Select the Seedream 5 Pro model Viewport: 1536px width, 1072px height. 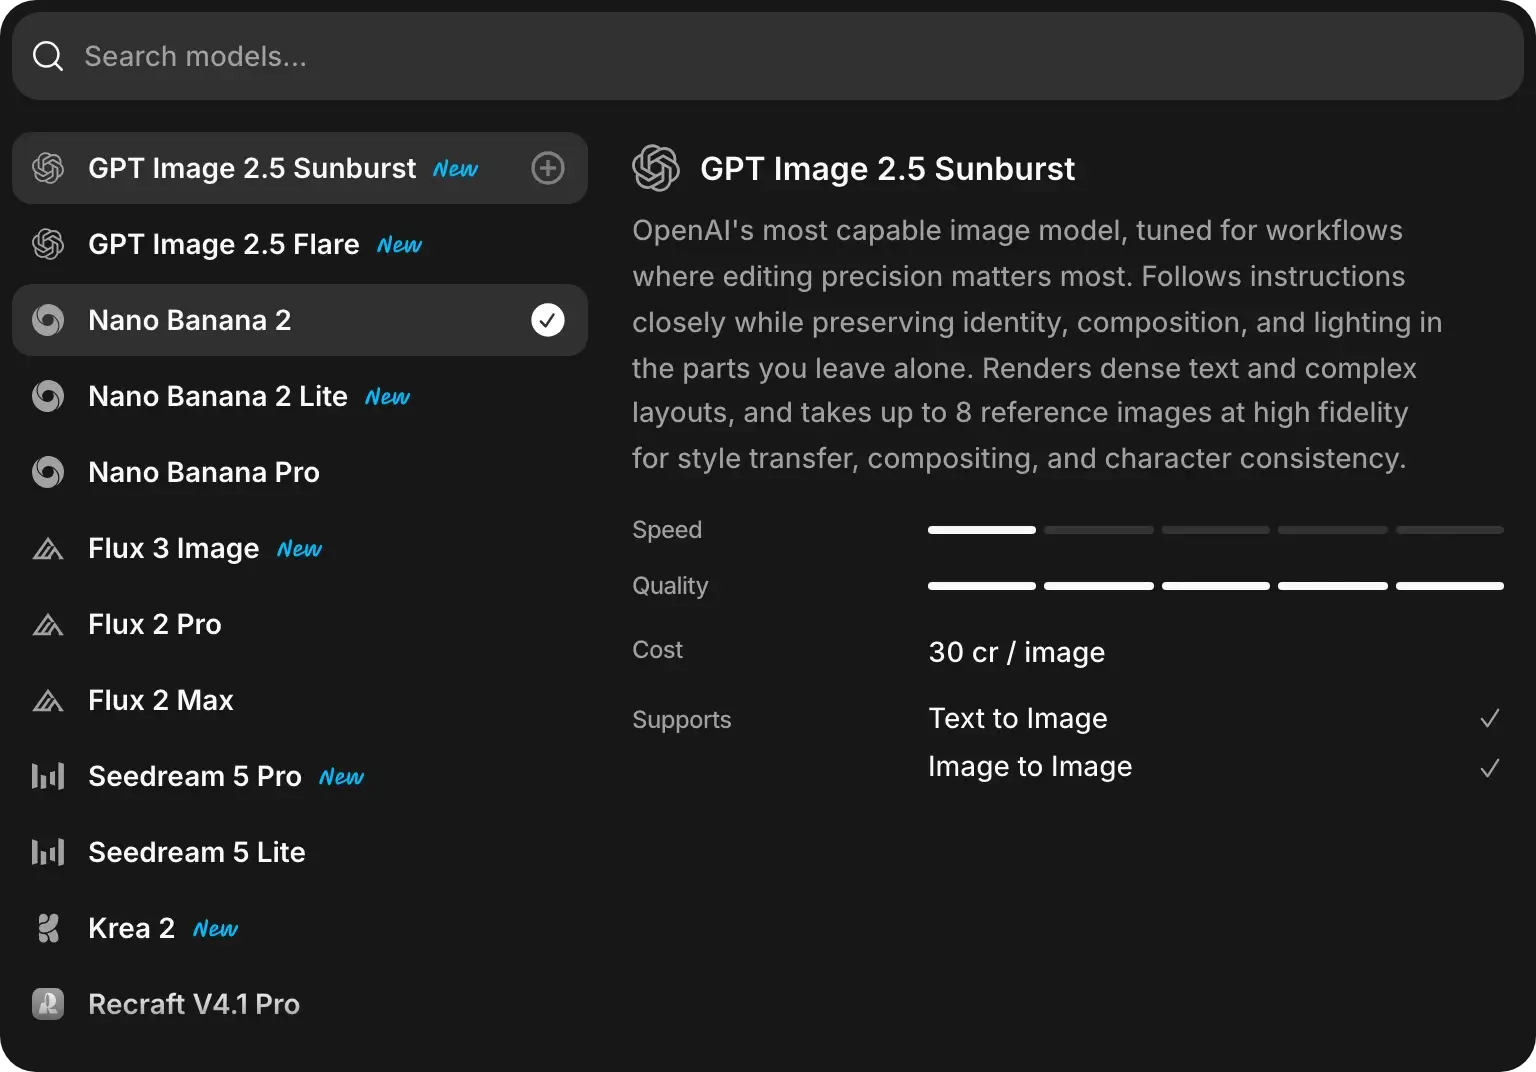[x=300, y=776]
